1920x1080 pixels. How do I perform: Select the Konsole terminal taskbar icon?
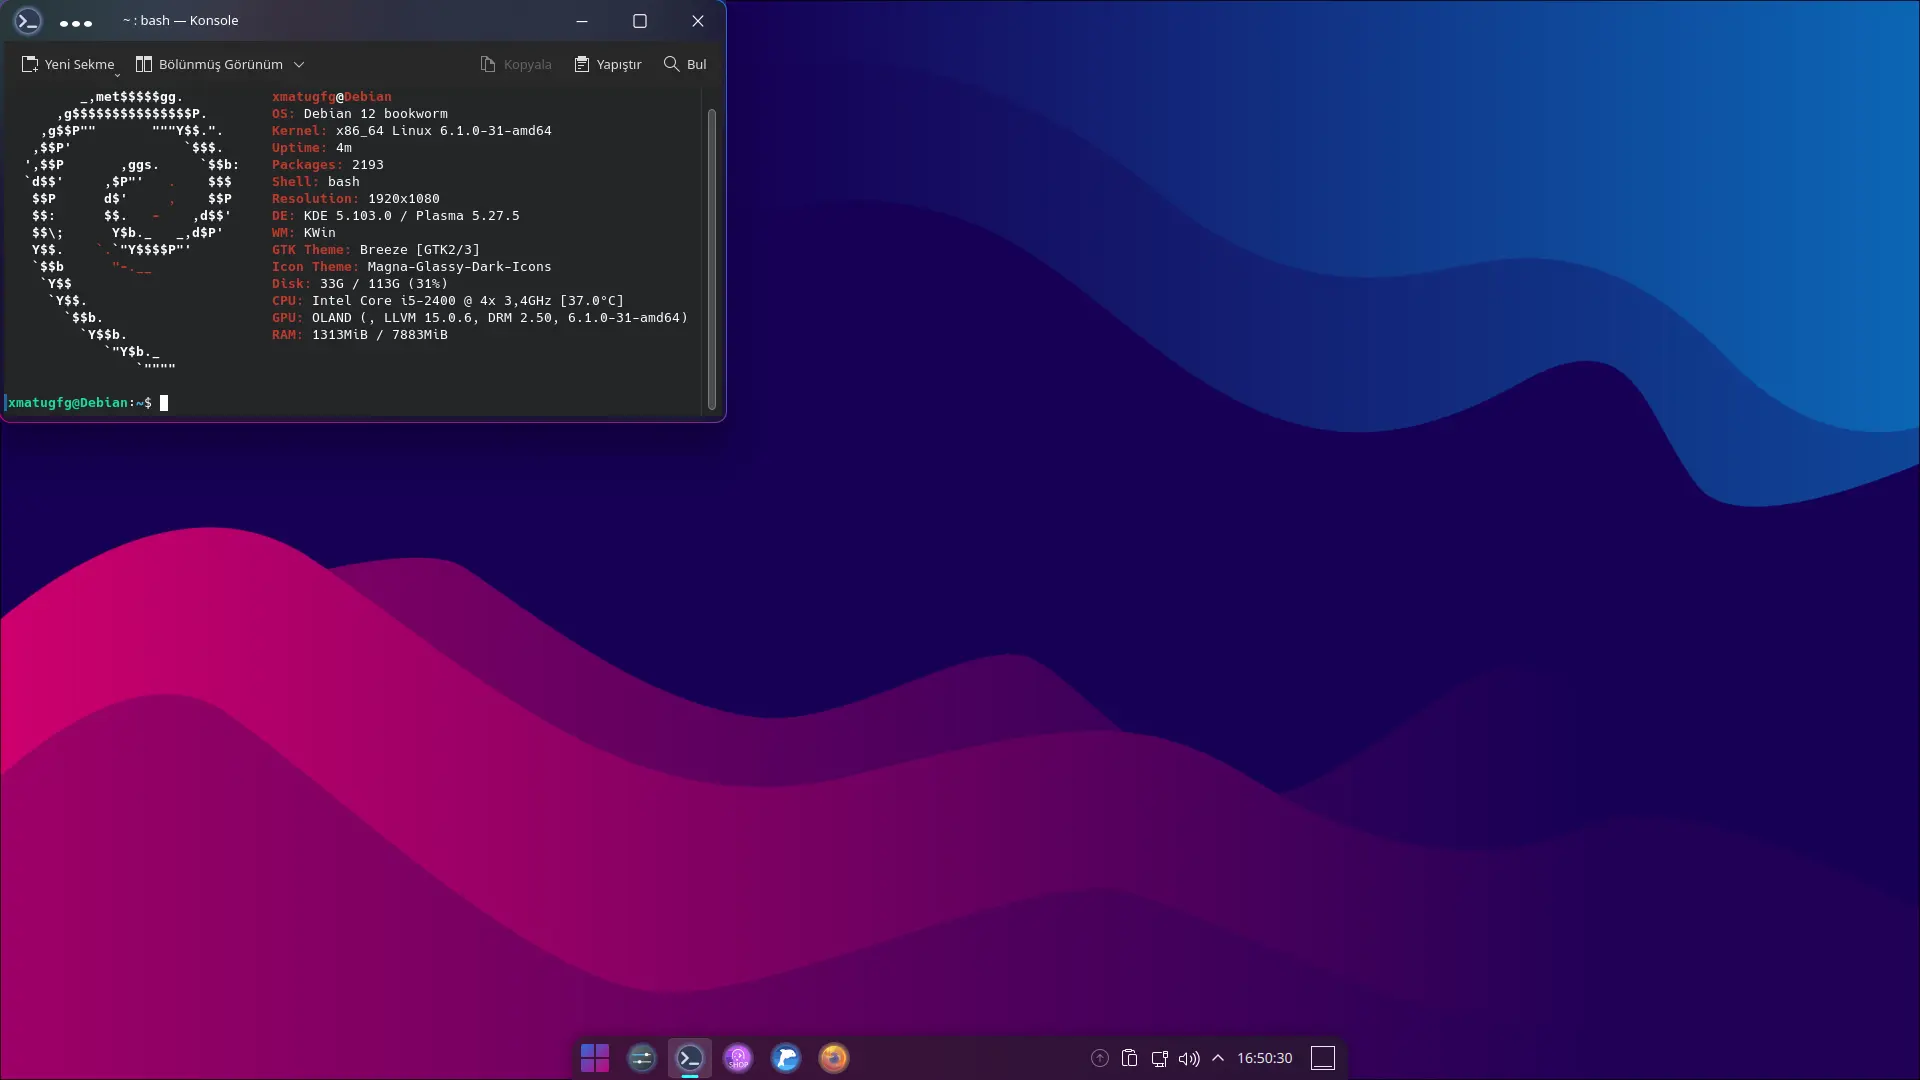coord(690,1058)
